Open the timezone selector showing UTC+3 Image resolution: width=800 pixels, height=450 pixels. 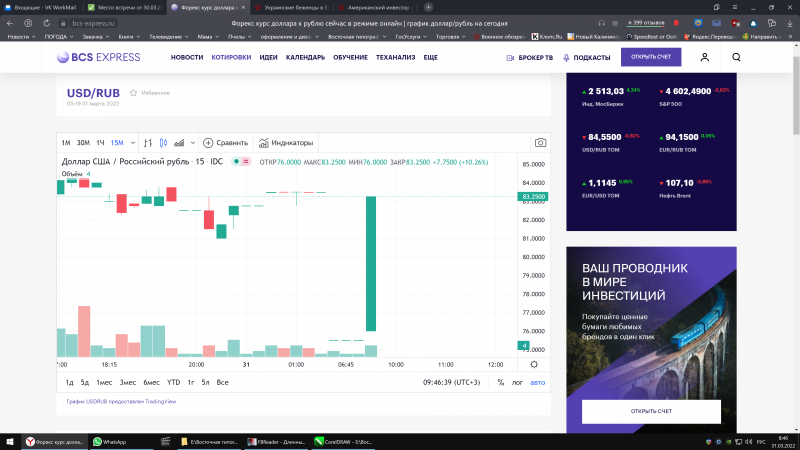click(x=453, y=382)
